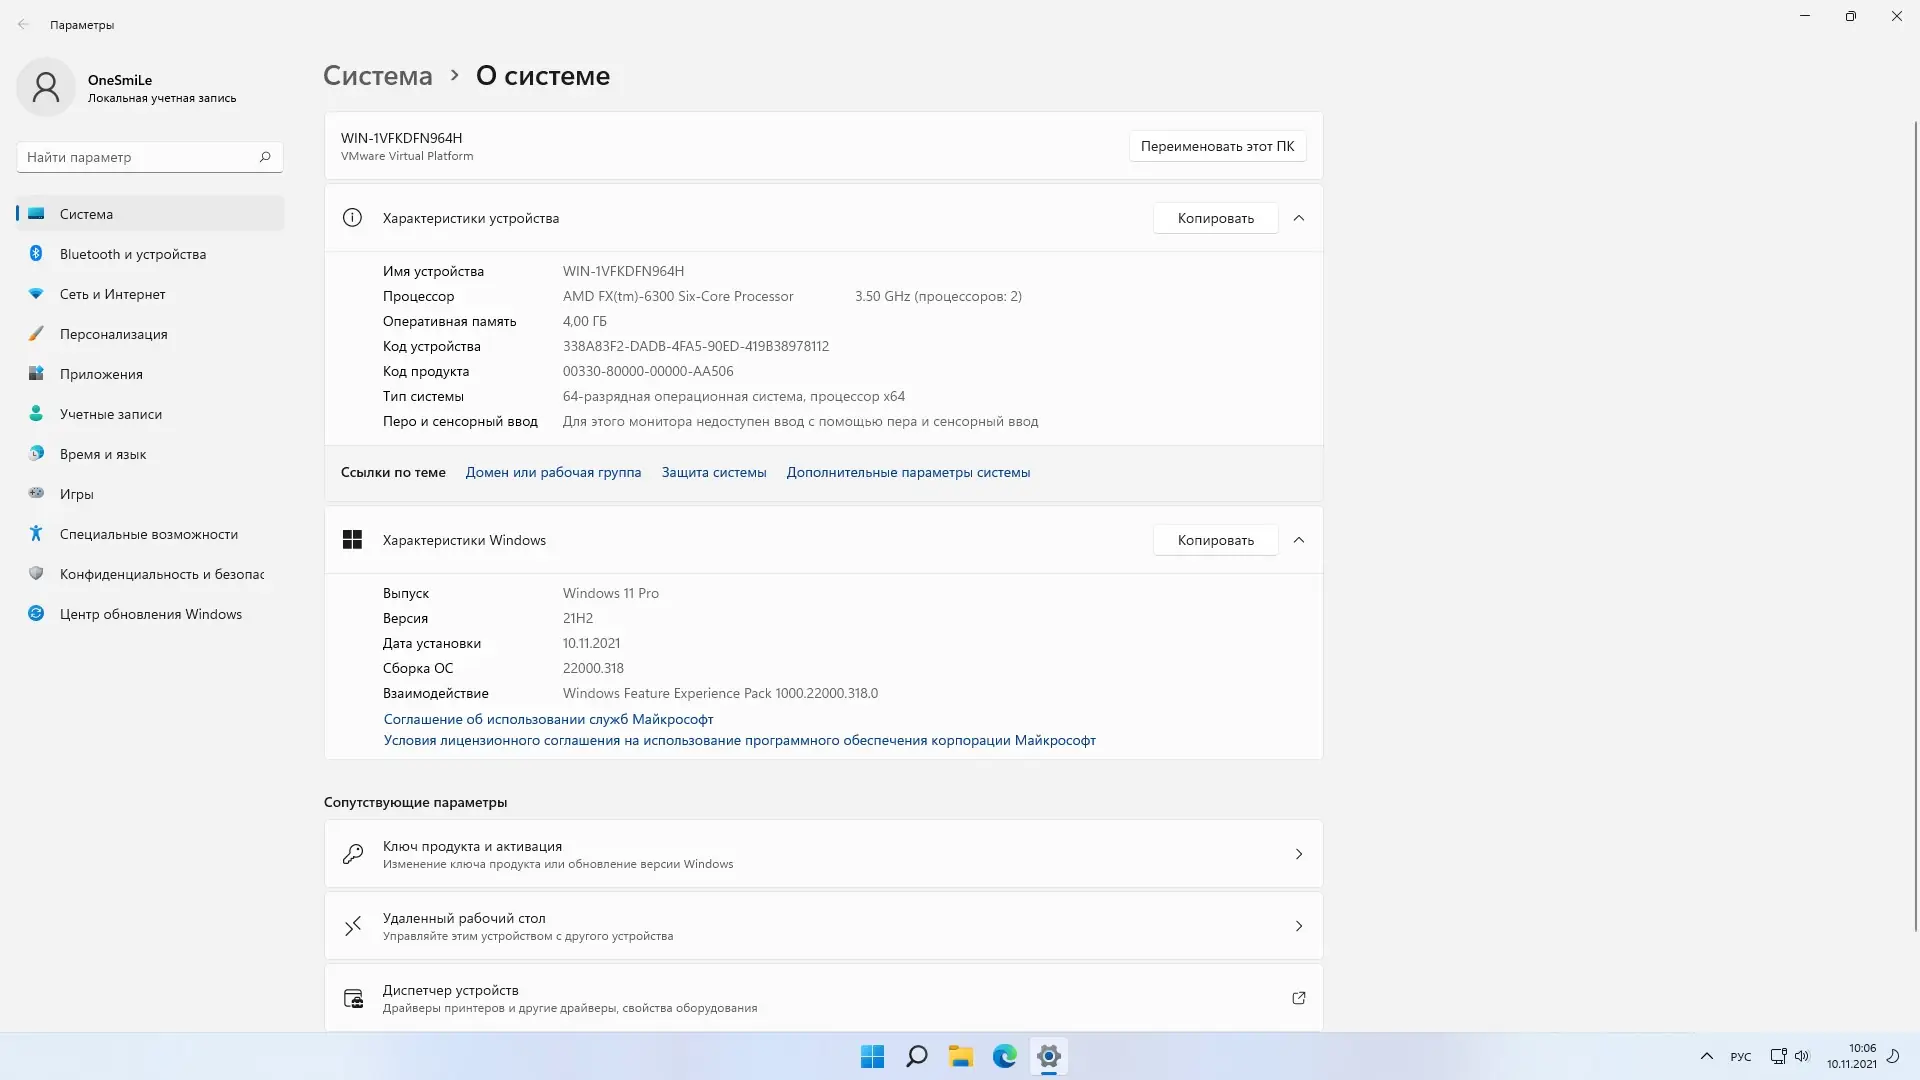
Task: Select Time and language category
Action: [102, 454]
